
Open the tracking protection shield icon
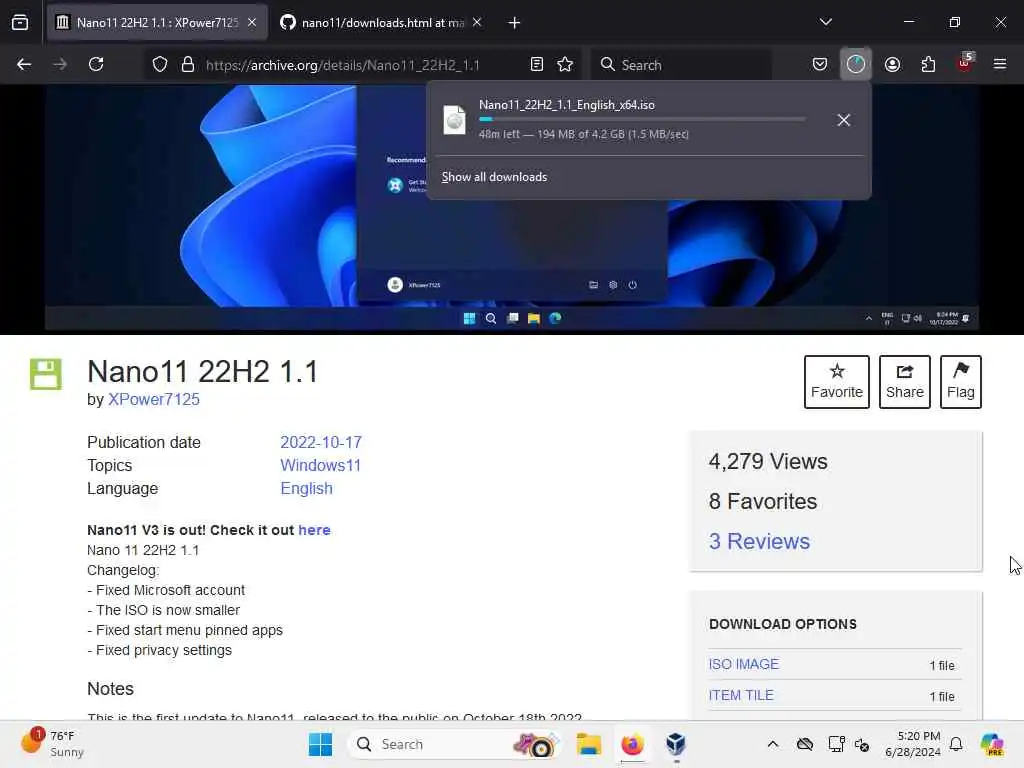(x=160, y=64)
